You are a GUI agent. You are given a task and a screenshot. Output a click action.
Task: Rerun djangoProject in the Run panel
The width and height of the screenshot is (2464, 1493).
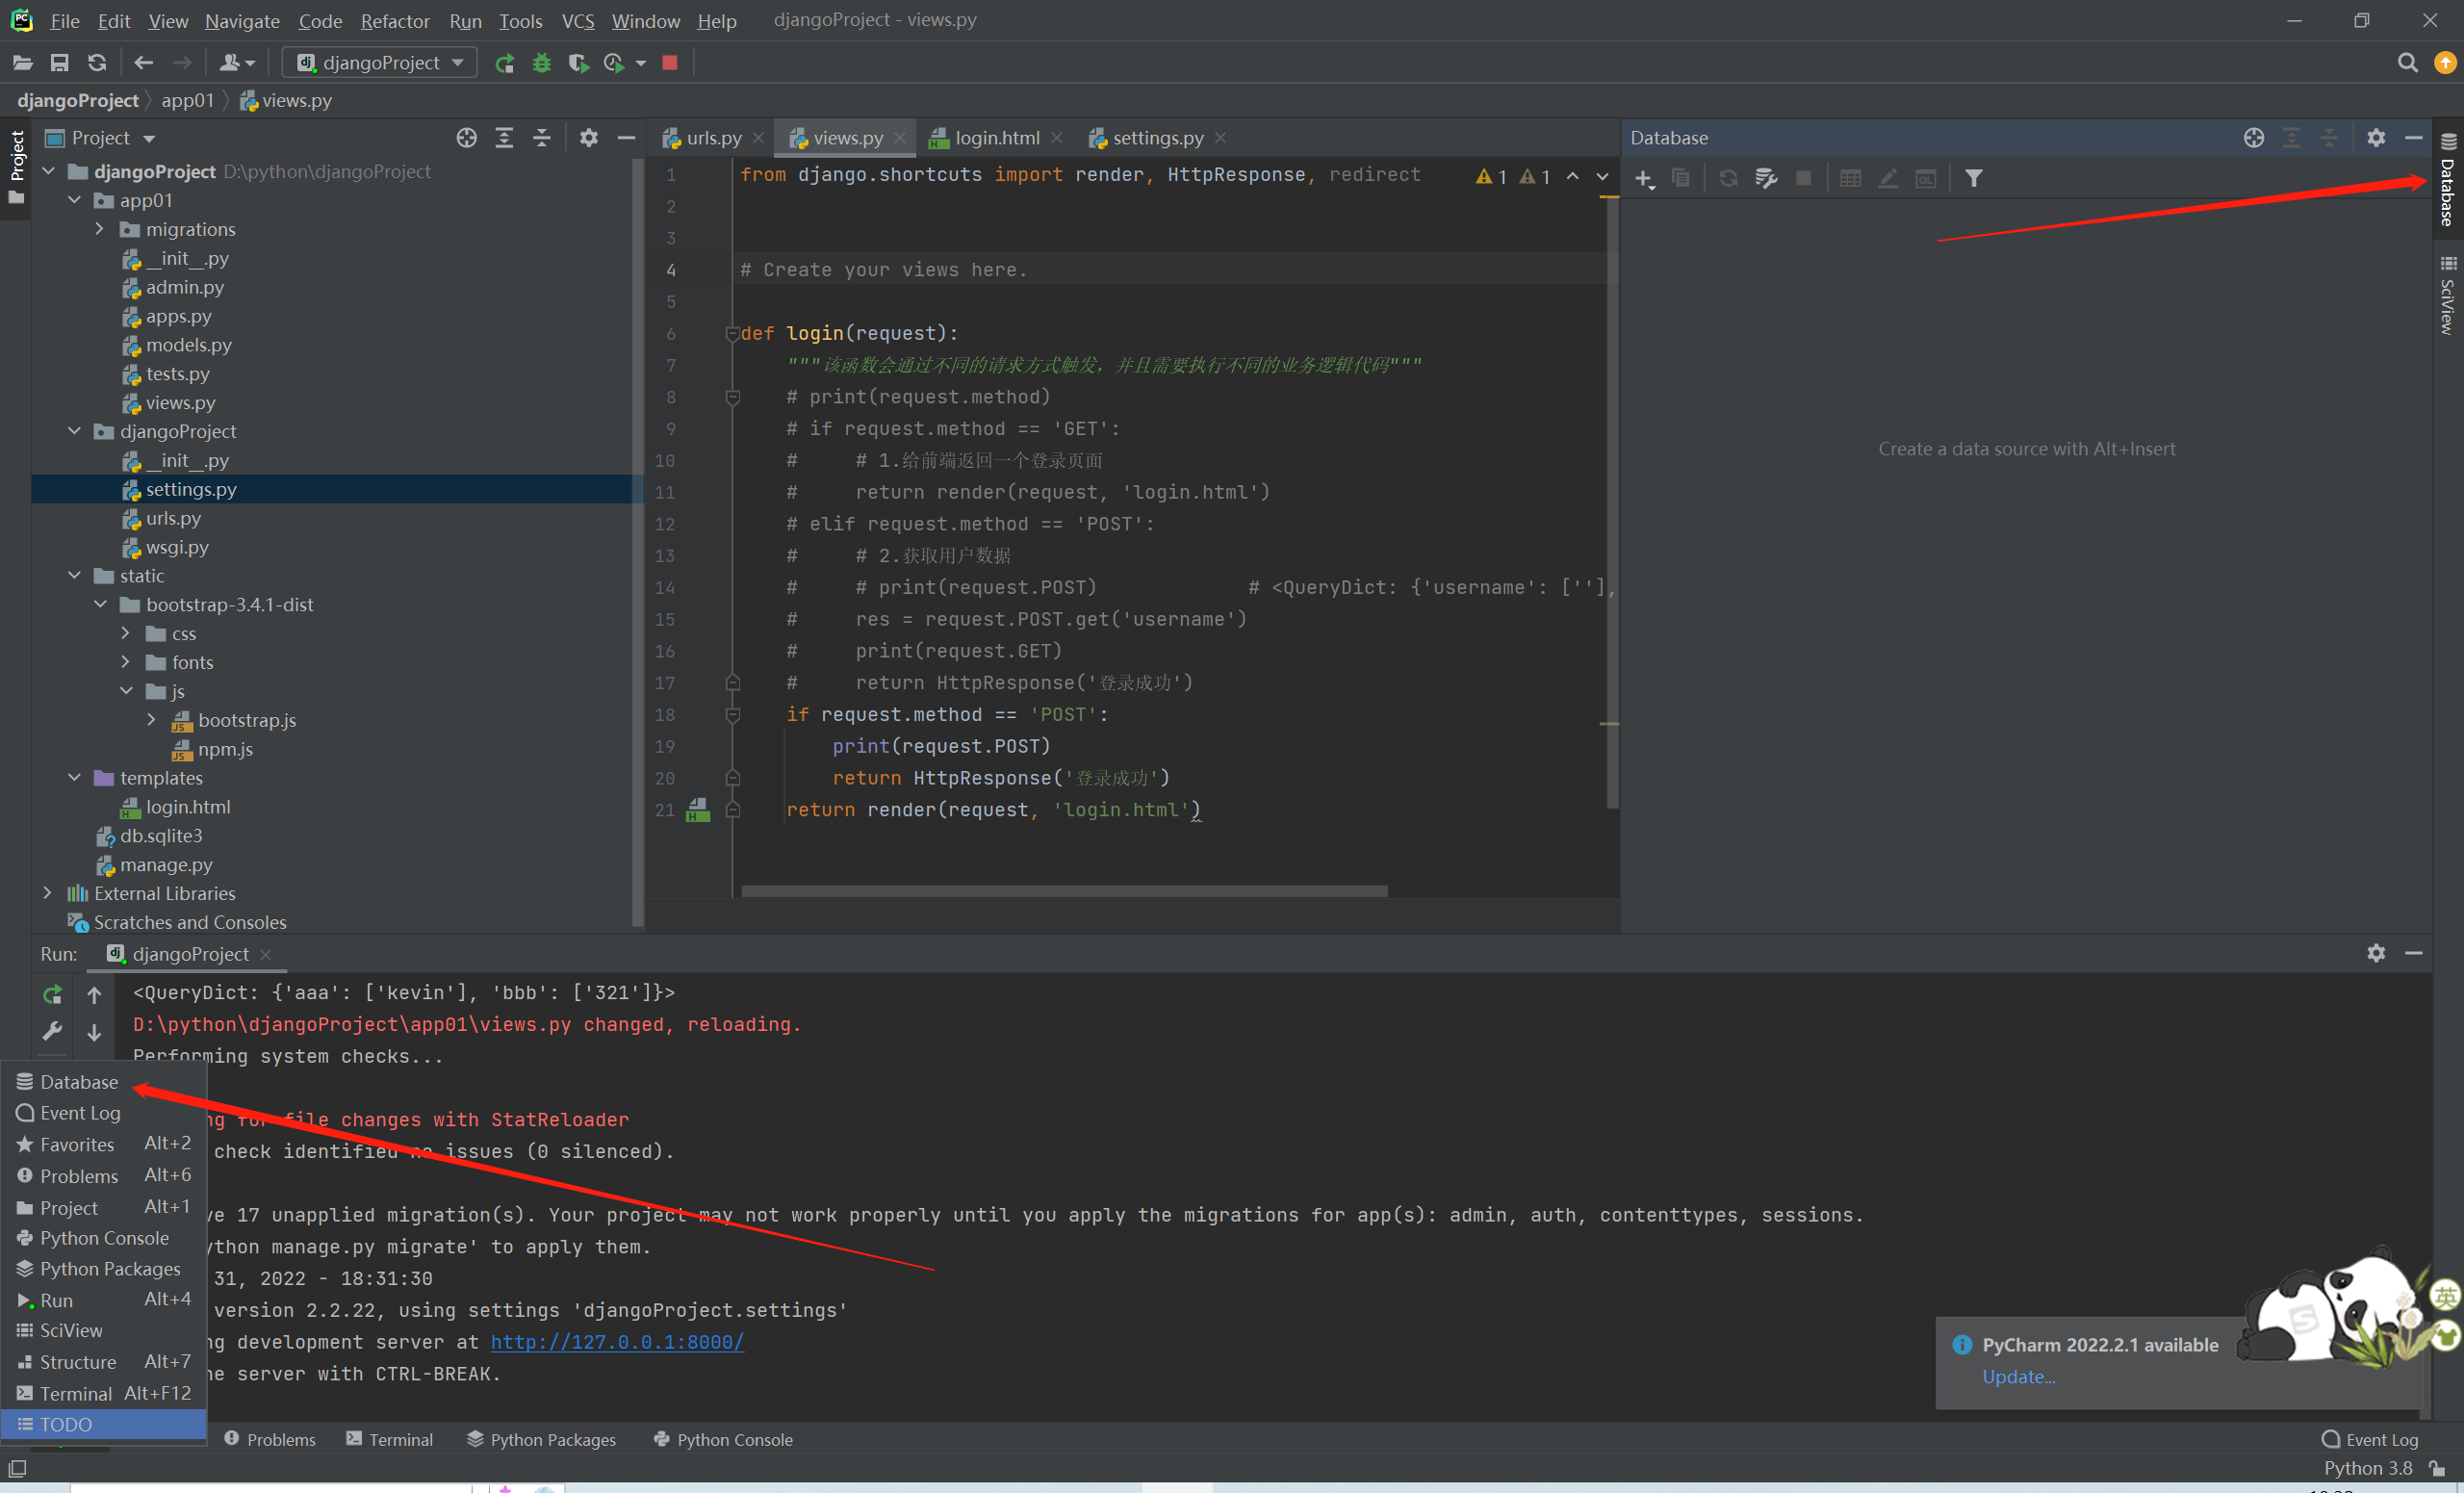pyautogui.click(x=53, y=994)
